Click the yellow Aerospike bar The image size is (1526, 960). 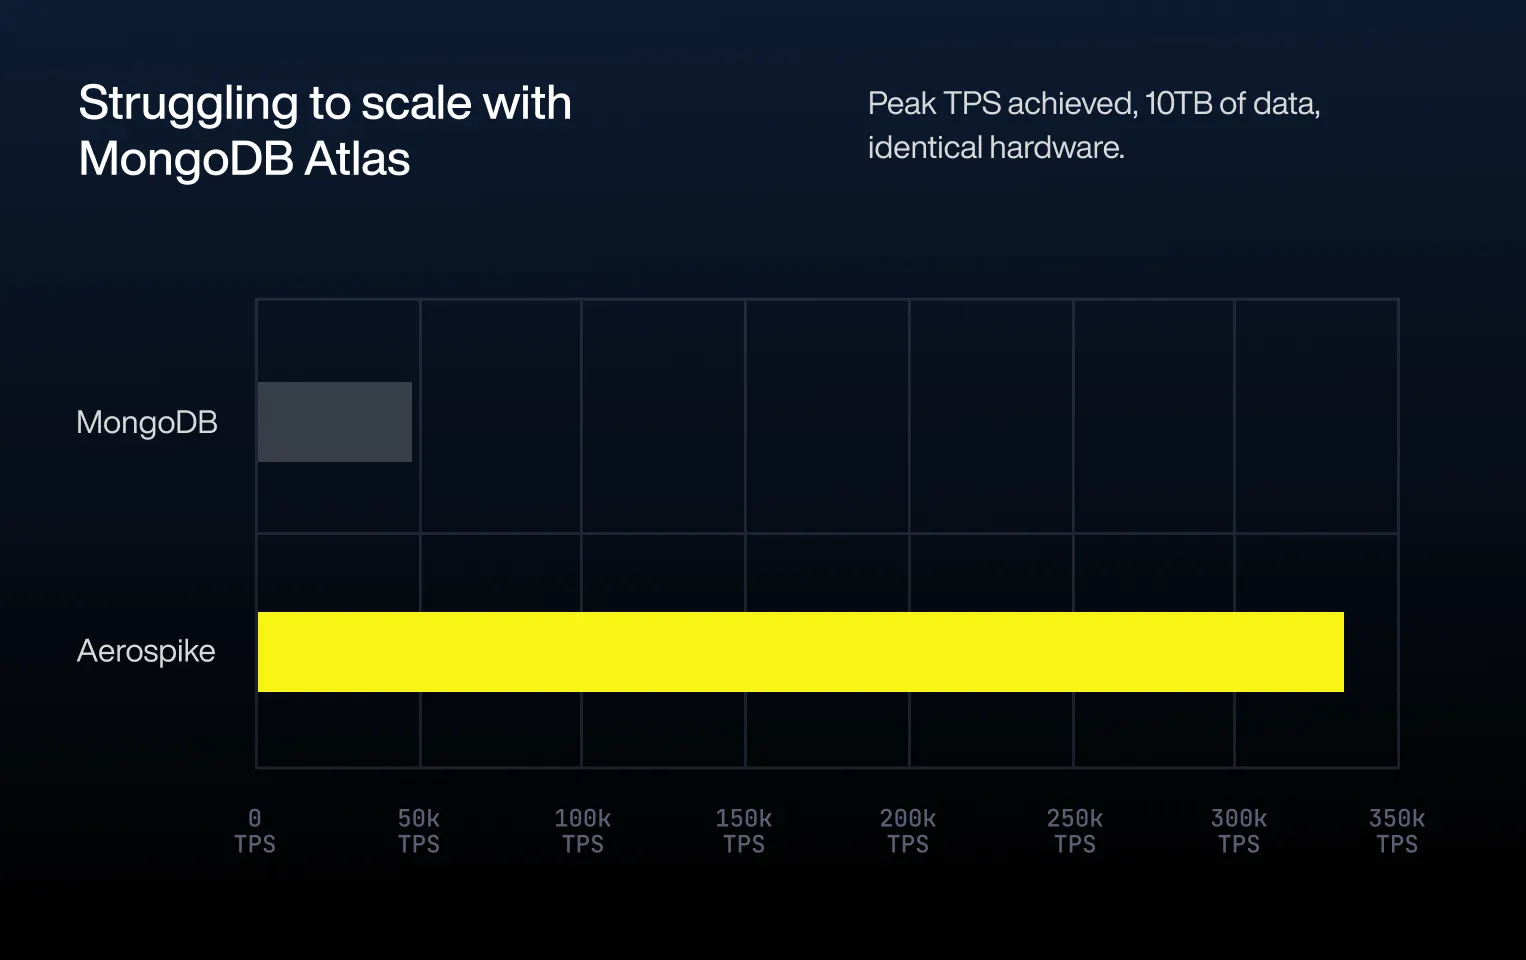(x=800, y=652)
